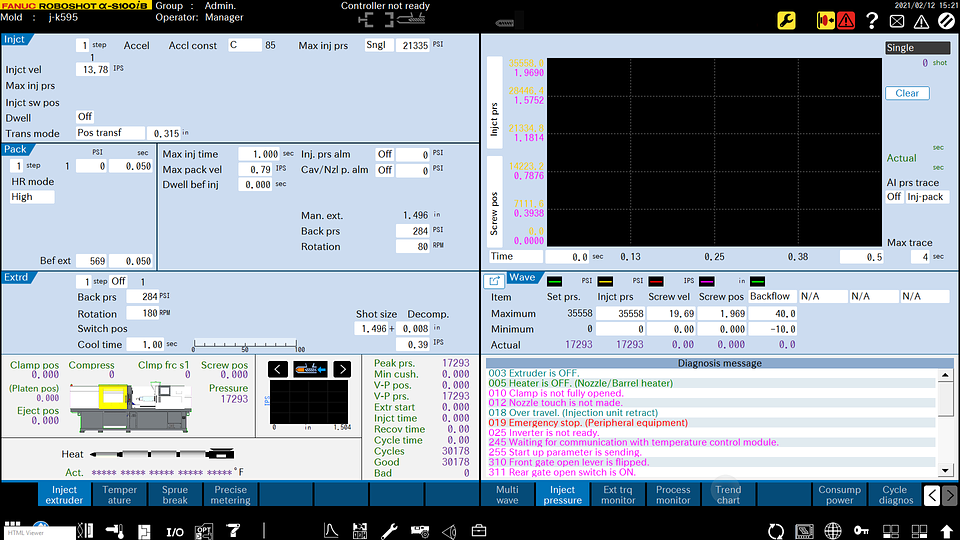Screen dimensions: 960x540
Task: Open the key access-level icon
Action: [861, 530]
